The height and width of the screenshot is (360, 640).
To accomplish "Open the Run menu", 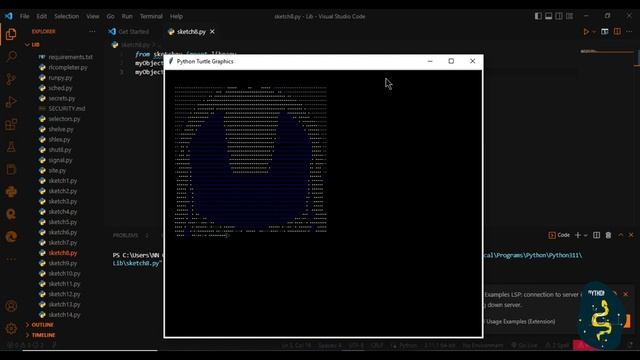I will click(x=127, y=16).
